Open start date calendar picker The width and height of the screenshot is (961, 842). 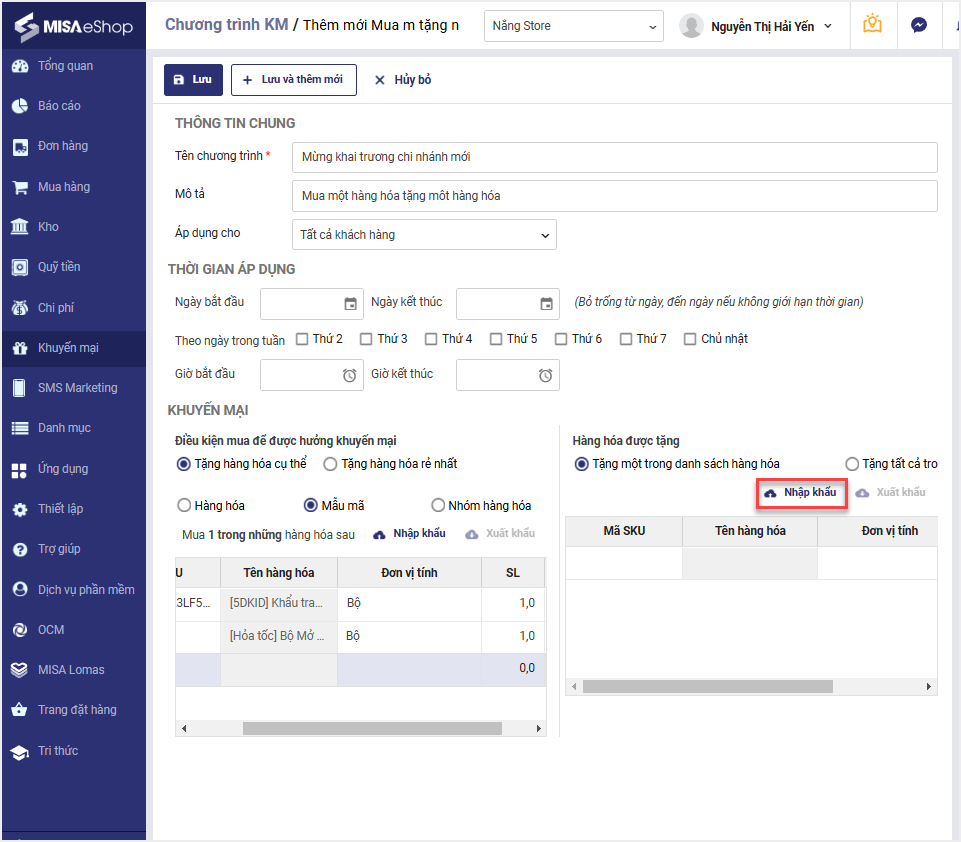350,304
